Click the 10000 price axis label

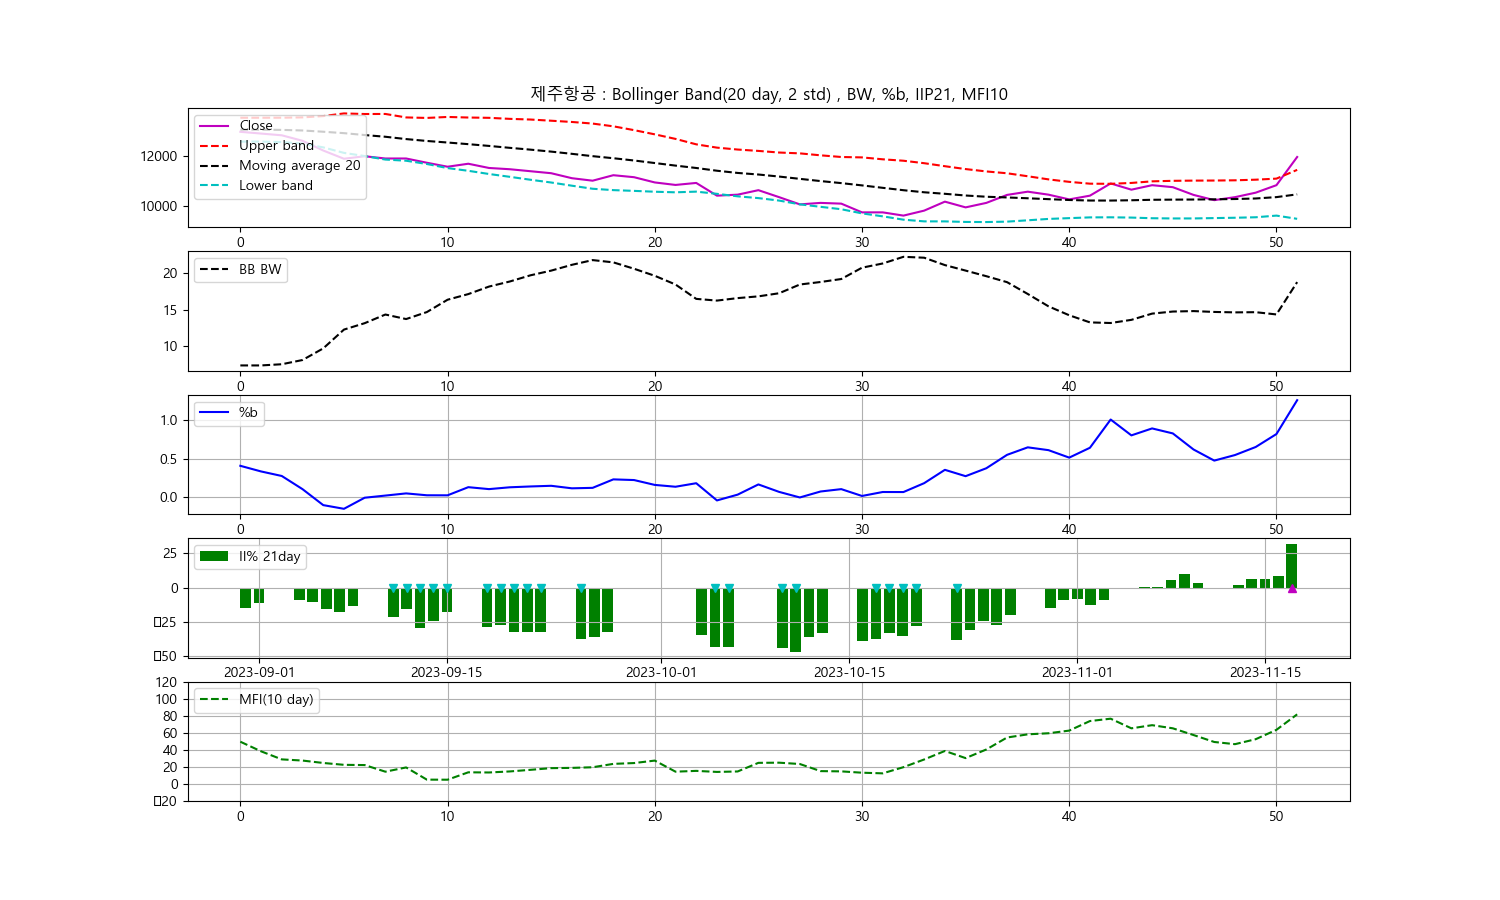point(159,207)
